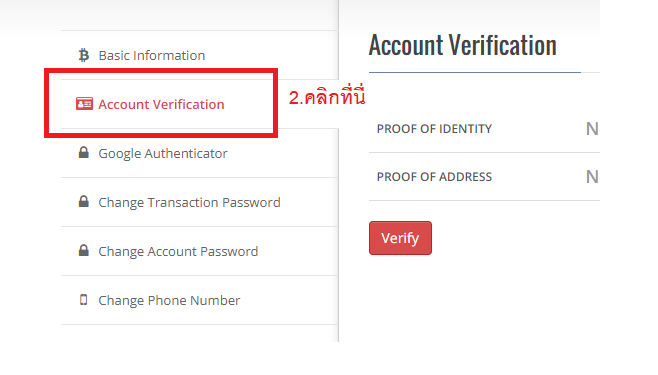
Task: Click the red Thai annotation text
Action: pos(327,96)
